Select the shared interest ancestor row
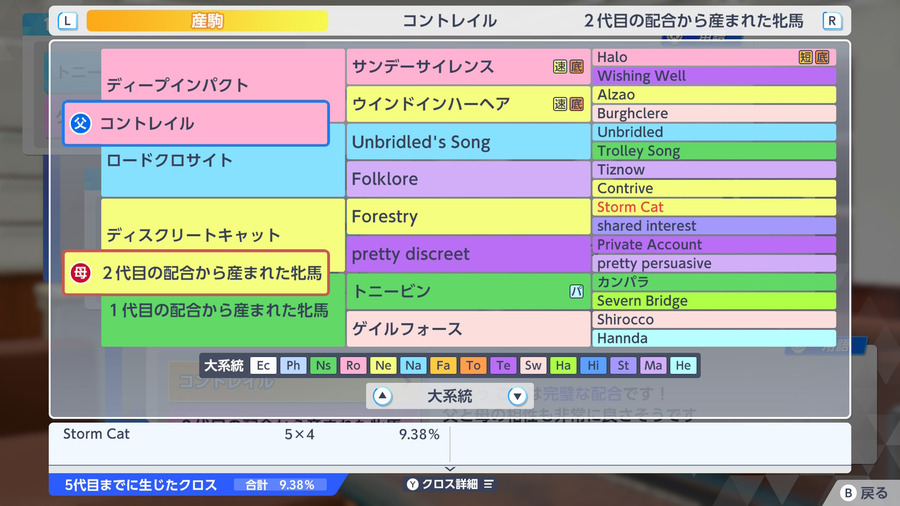Viewport: 900px width, 506px height. (x=714, y=225)
